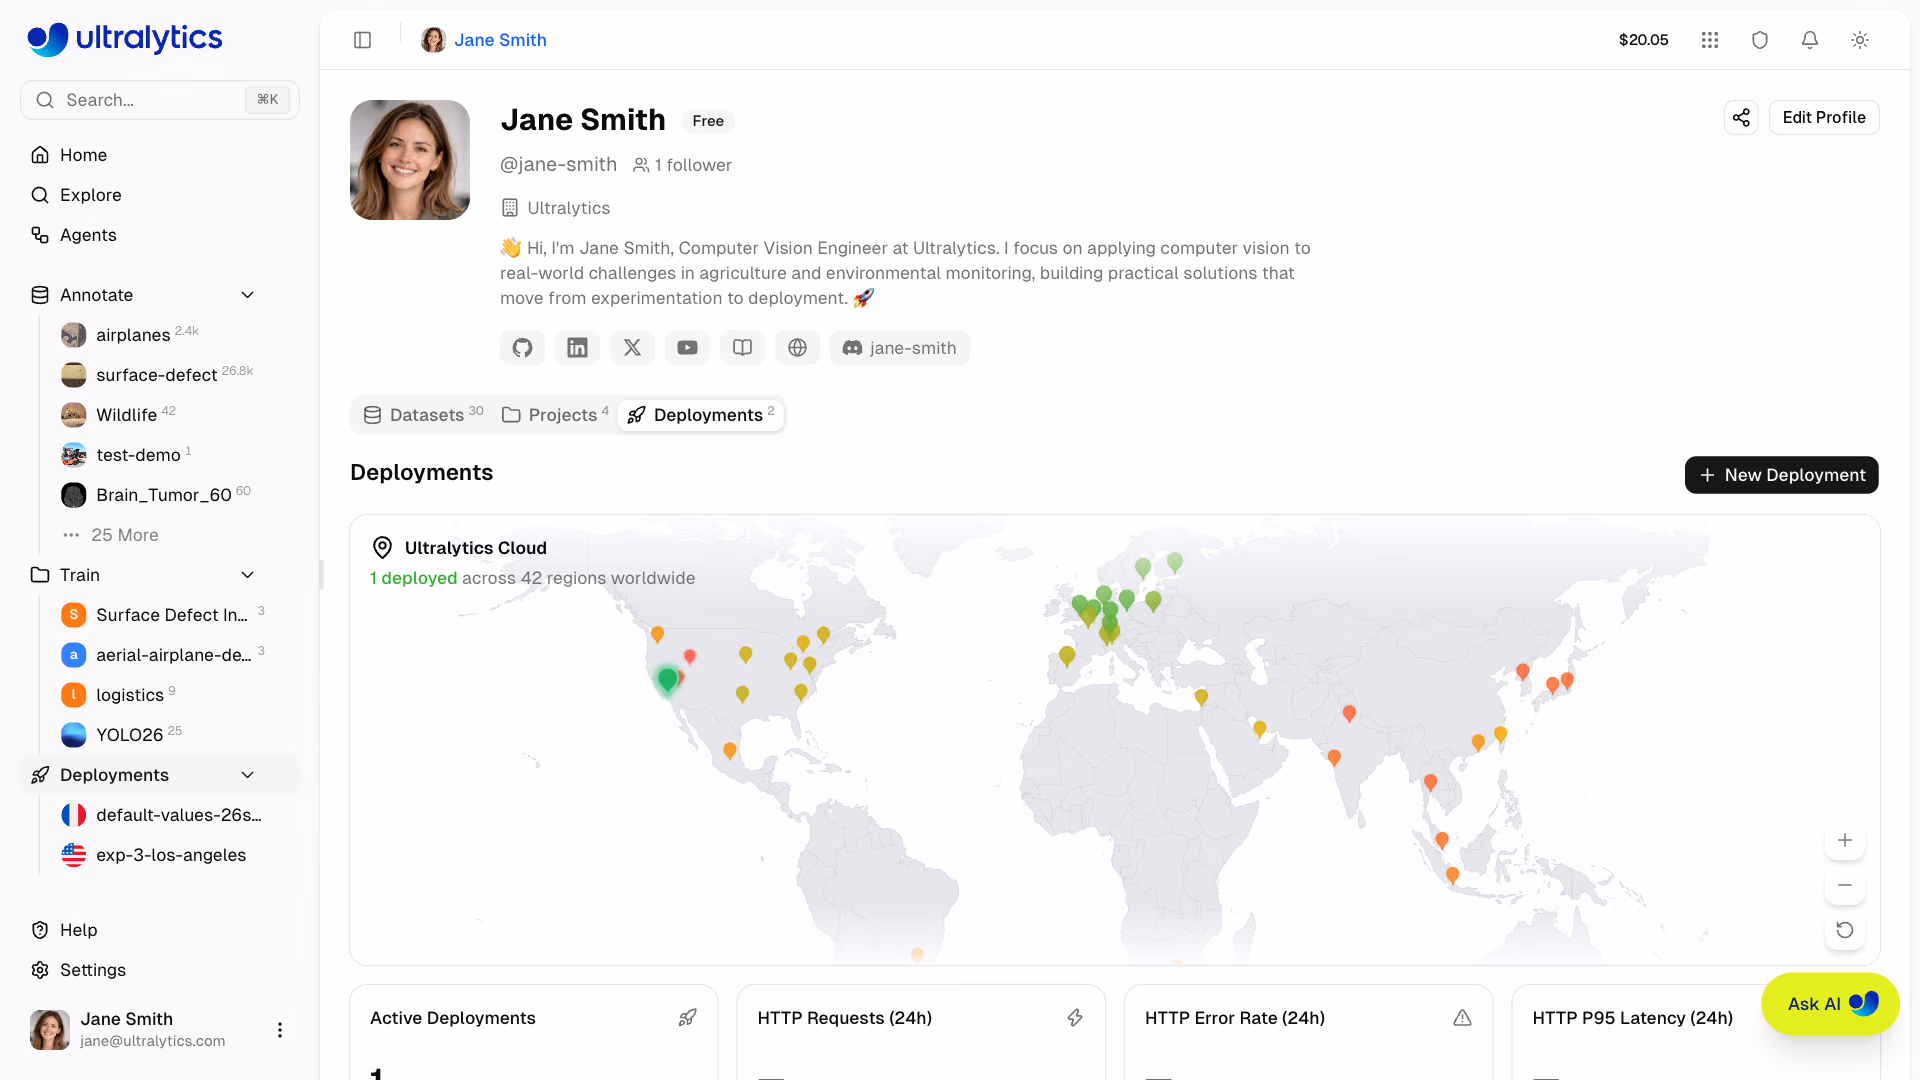The width and height of the screenshot is (1920, 1080).
Task: Click New Deployment button
Action: (1781, 475)
